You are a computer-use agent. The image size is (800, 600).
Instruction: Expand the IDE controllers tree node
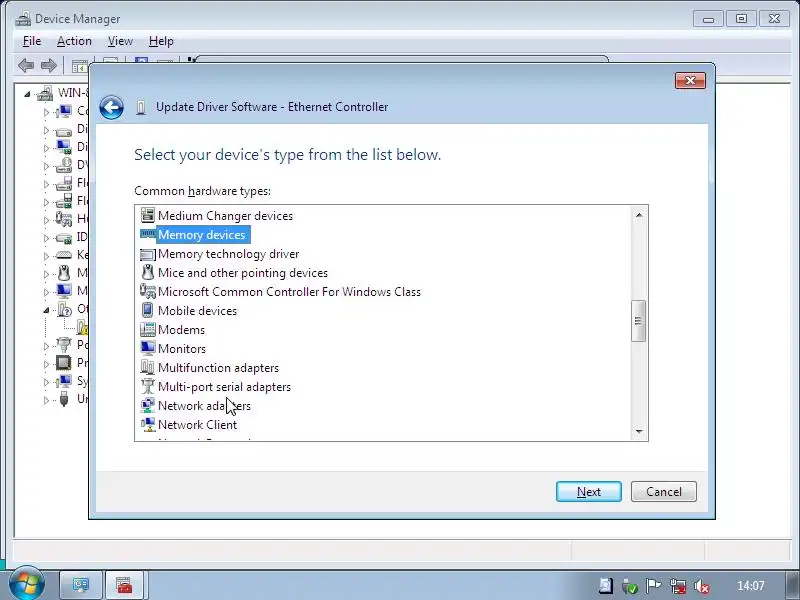(46, 238)
